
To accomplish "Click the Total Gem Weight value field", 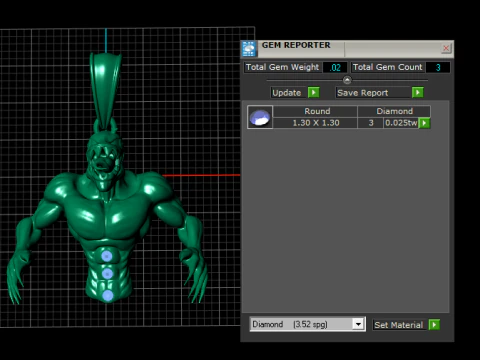I will pyautogui.click(x=335, y=67).
